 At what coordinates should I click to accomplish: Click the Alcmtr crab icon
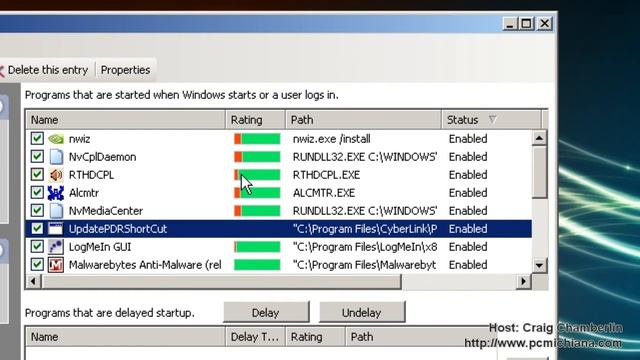[x=56, y=193]
